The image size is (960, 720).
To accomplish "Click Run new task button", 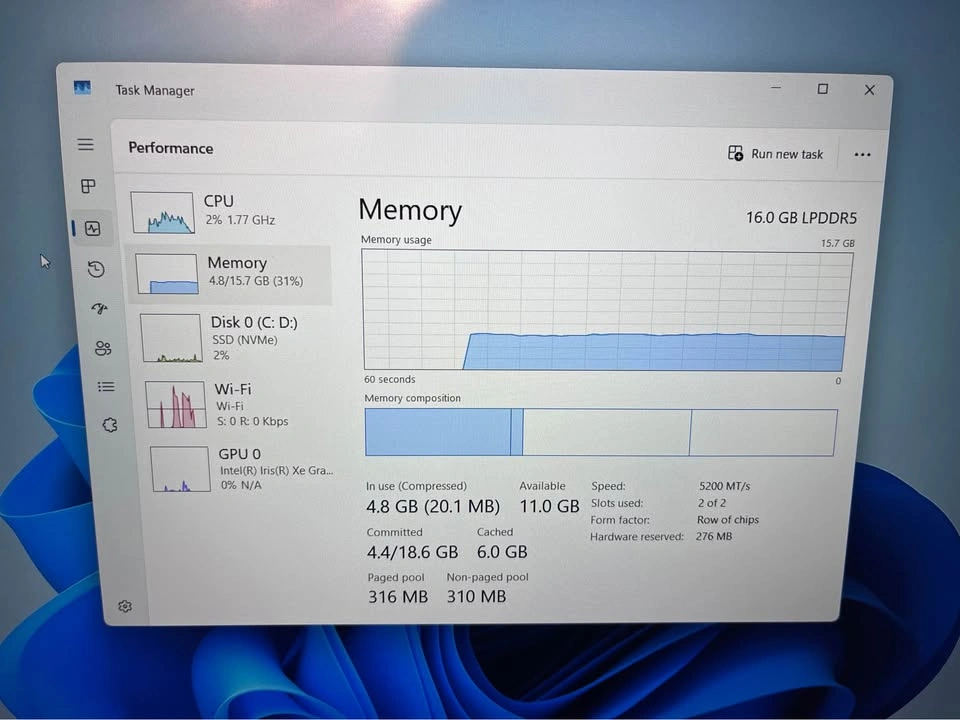I will coord(775,154).
